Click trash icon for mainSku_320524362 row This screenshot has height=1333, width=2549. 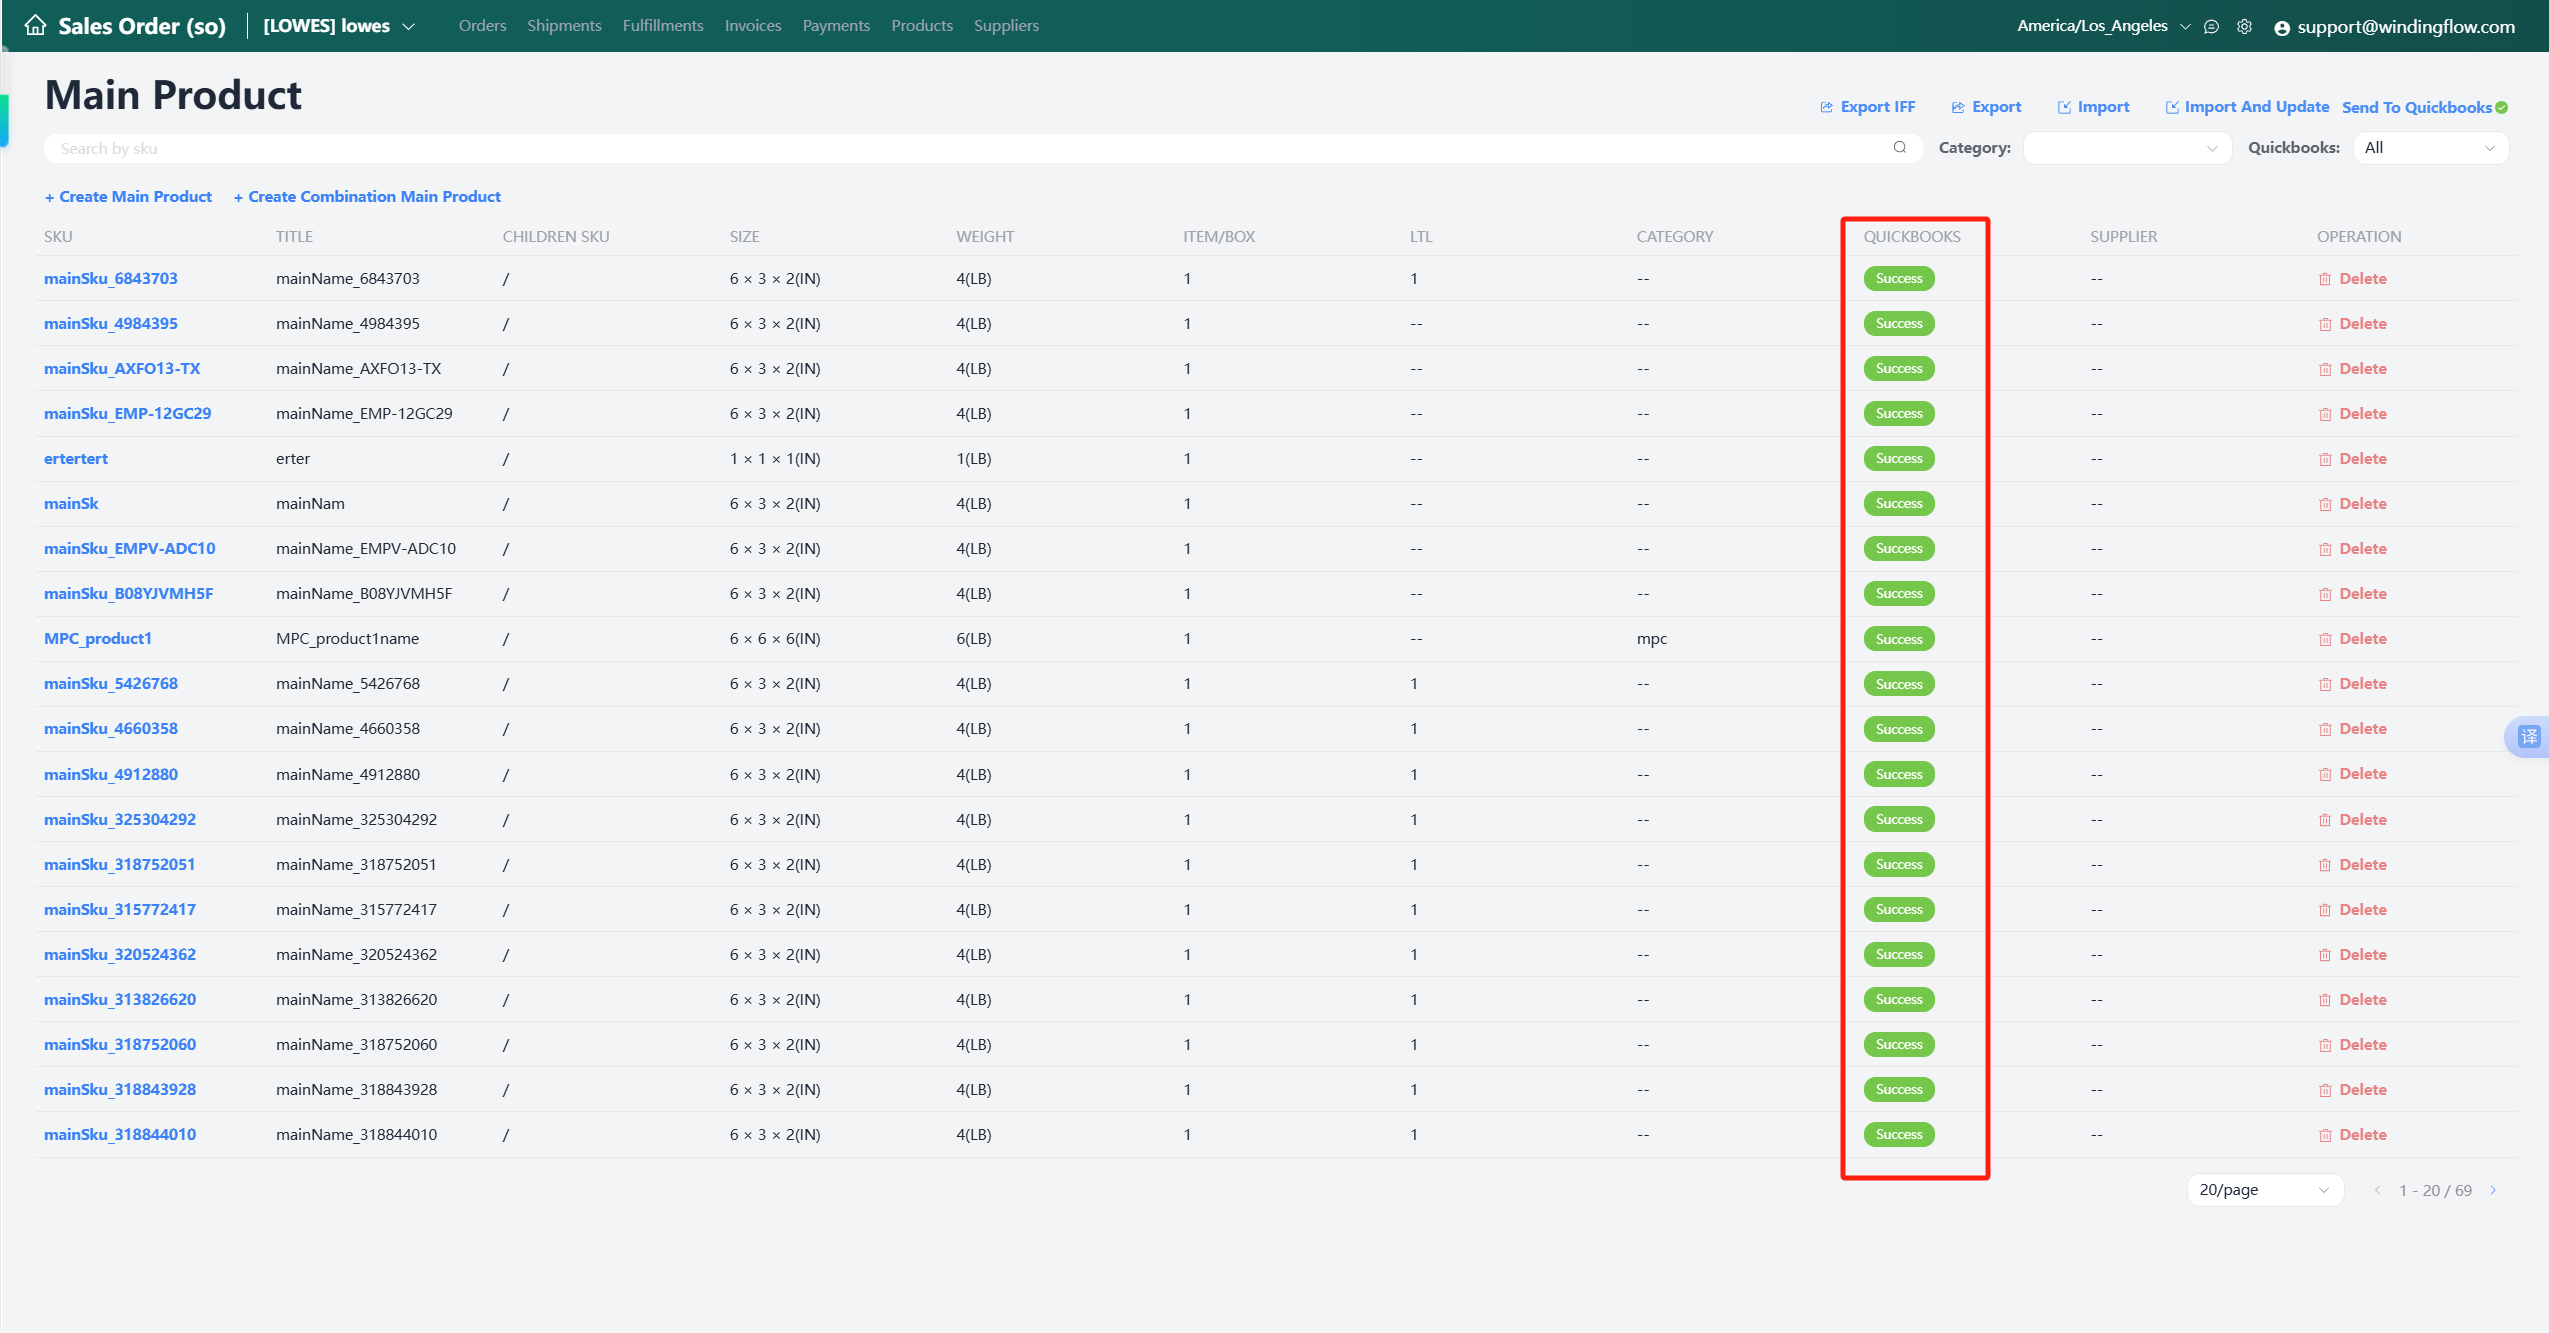[x=2325, y=955]
